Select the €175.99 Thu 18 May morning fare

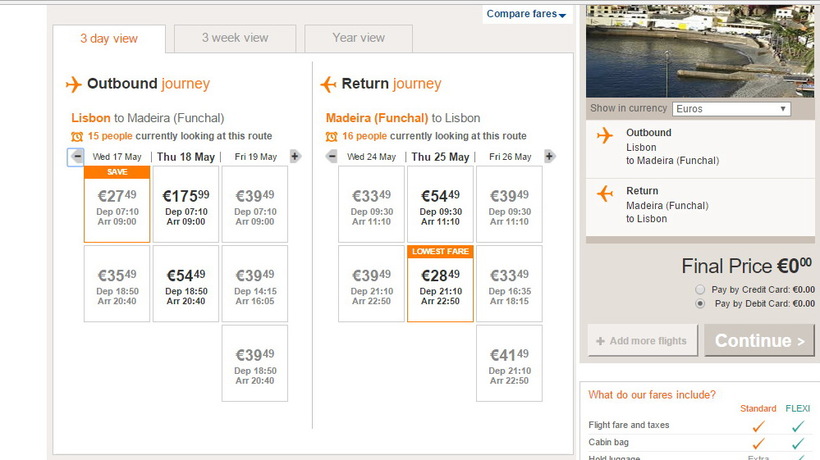point(186,204)
